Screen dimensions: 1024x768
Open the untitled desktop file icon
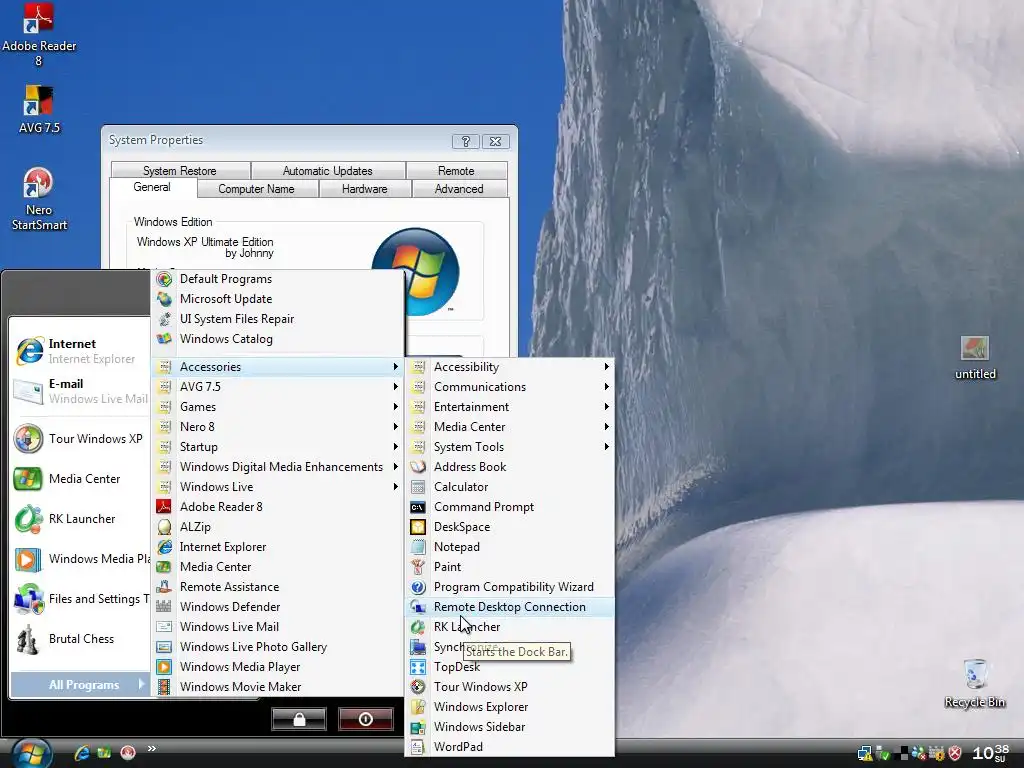[x=974, y=357]
